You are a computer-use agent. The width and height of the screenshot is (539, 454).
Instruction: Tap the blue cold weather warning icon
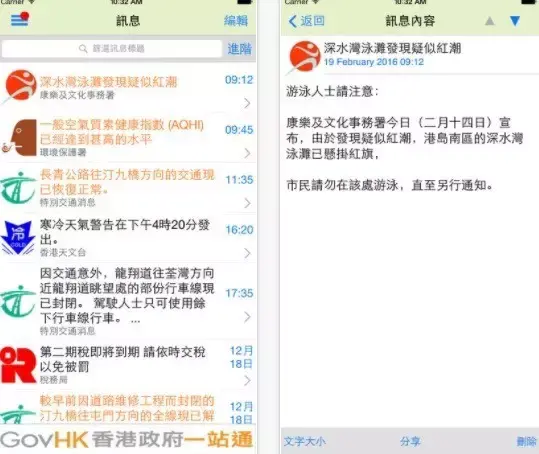[x=18, y=237]
